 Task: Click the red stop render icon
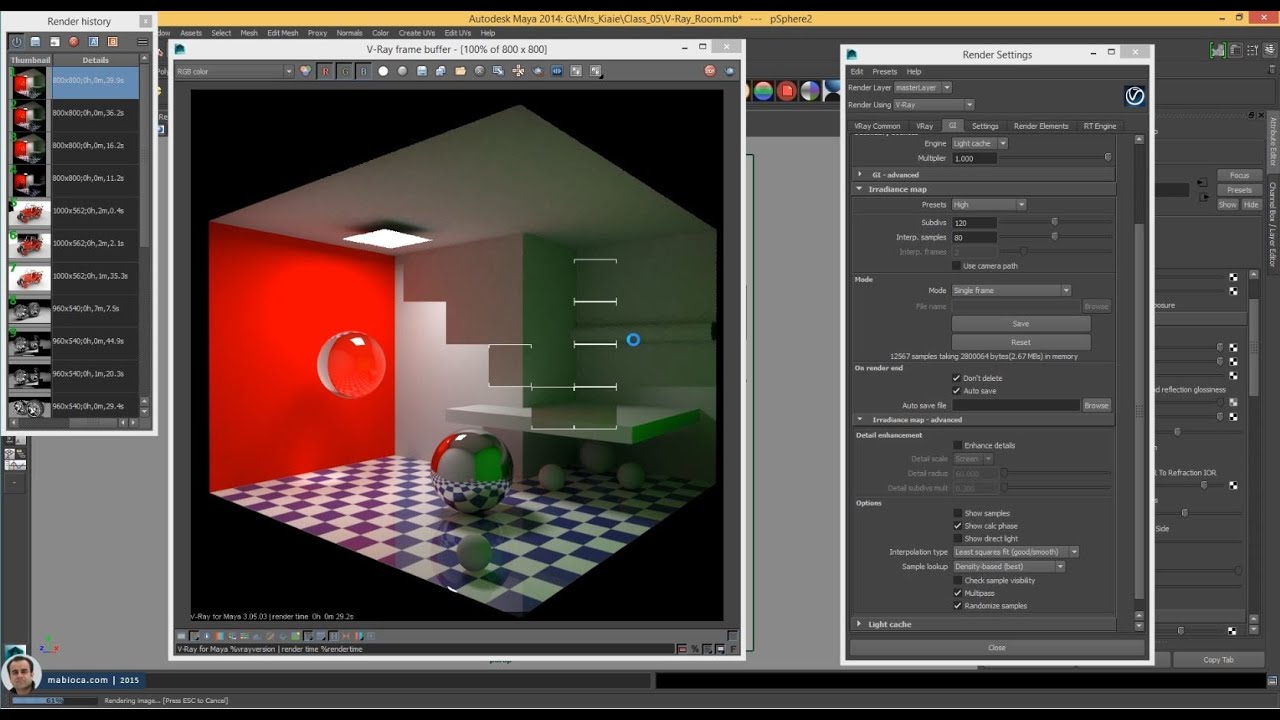tap(710, 71)
